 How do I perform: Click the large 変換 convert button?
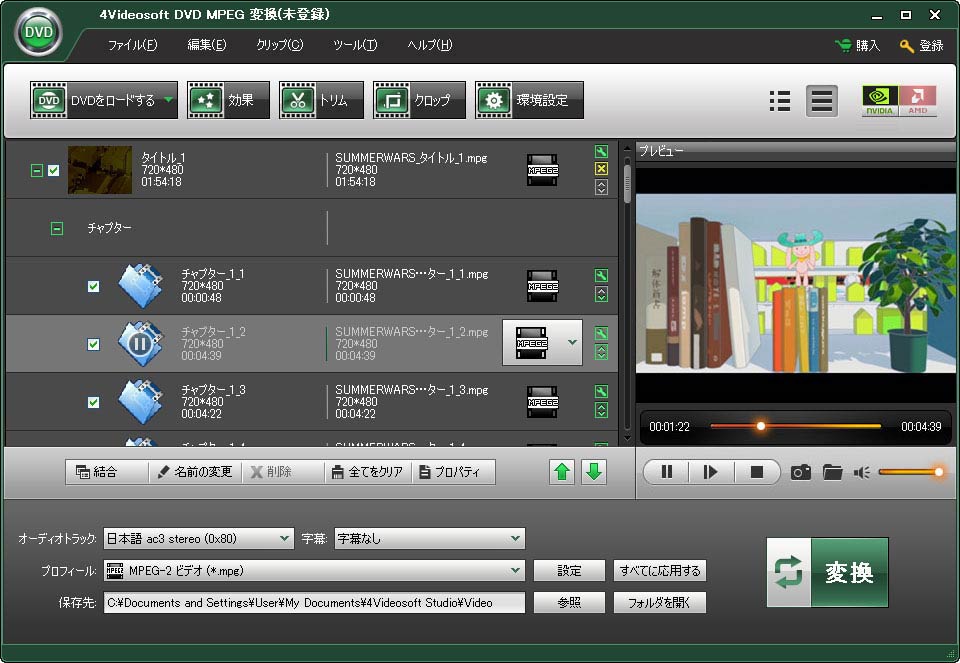(827, 572)
